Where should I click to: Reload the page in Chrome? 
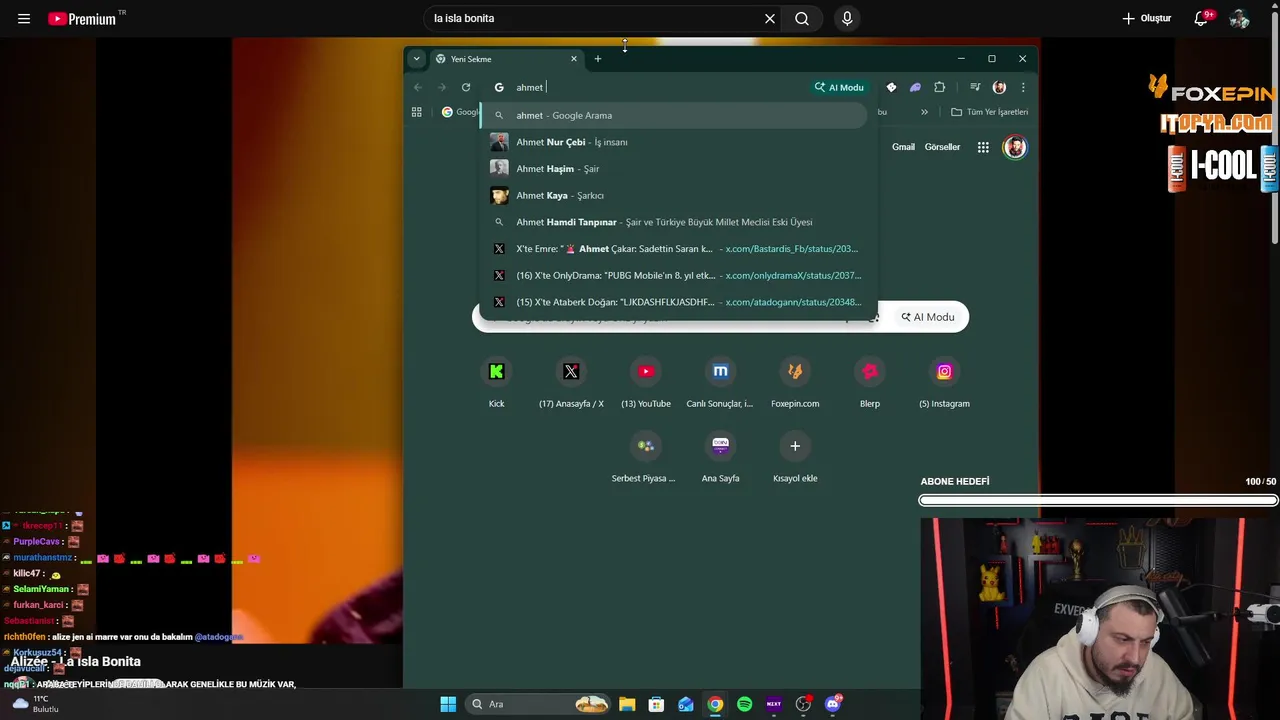(x=466, y=87)
